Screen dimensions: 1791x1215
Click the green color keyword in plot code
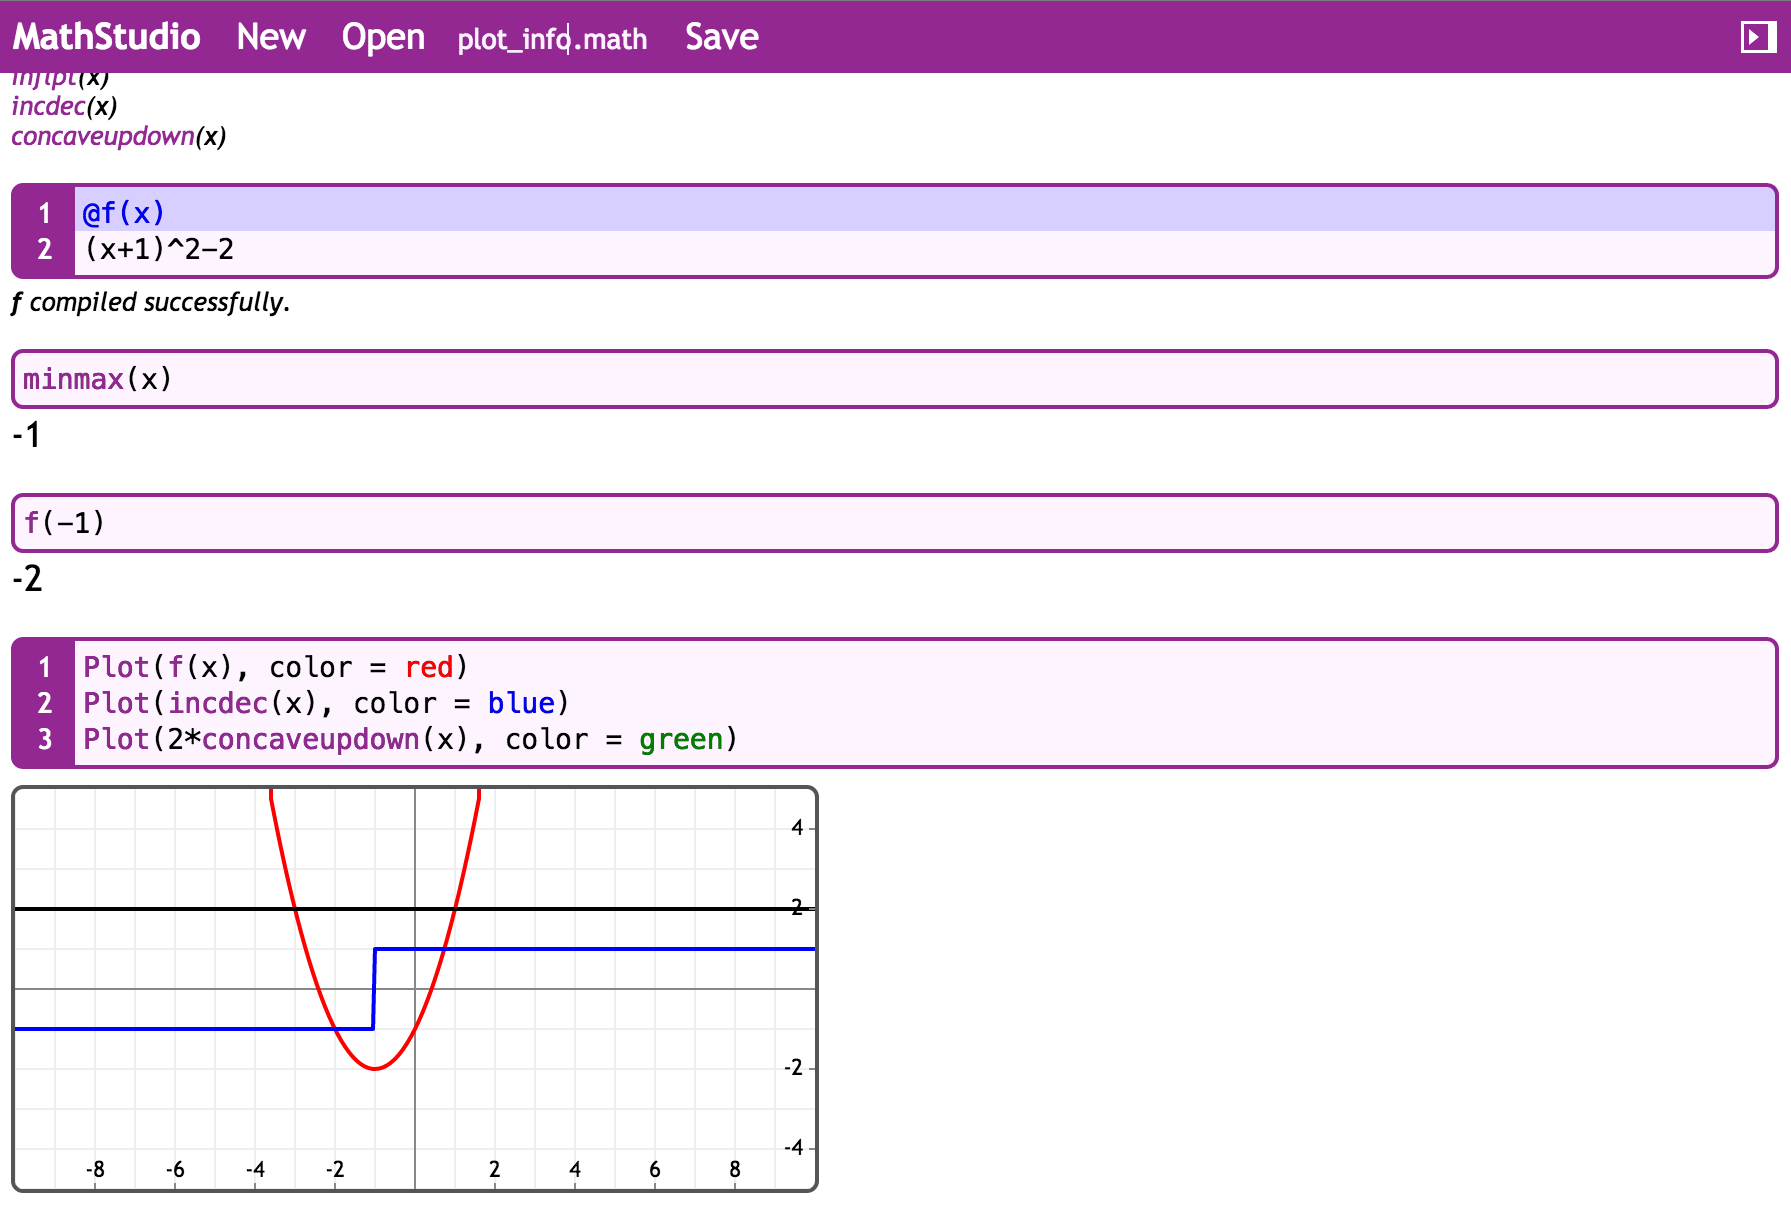click(680, 739)
